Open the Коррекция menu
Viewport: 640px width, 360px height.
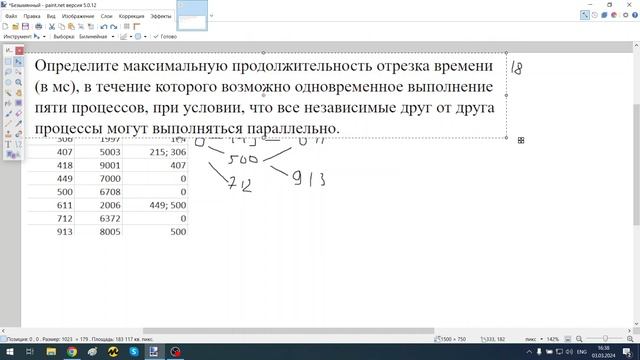pos(131,16)
